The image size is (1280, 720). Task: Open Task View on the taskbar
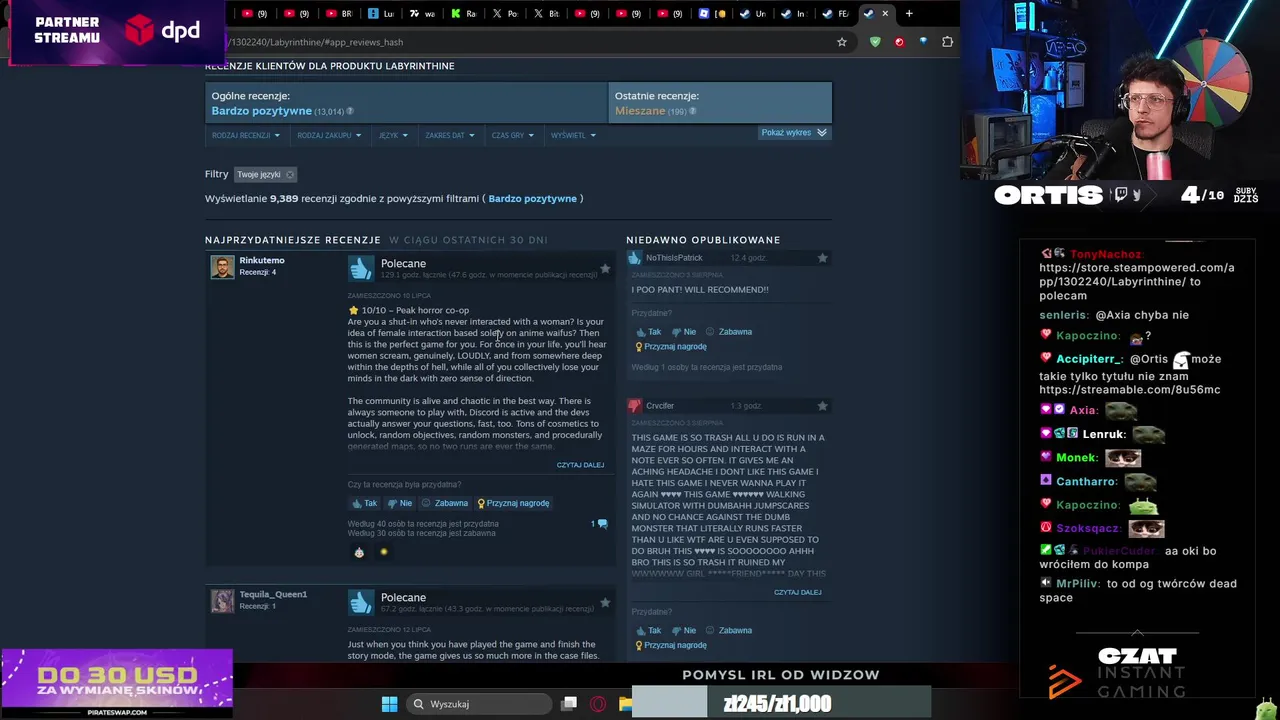[x=569, y=704]
